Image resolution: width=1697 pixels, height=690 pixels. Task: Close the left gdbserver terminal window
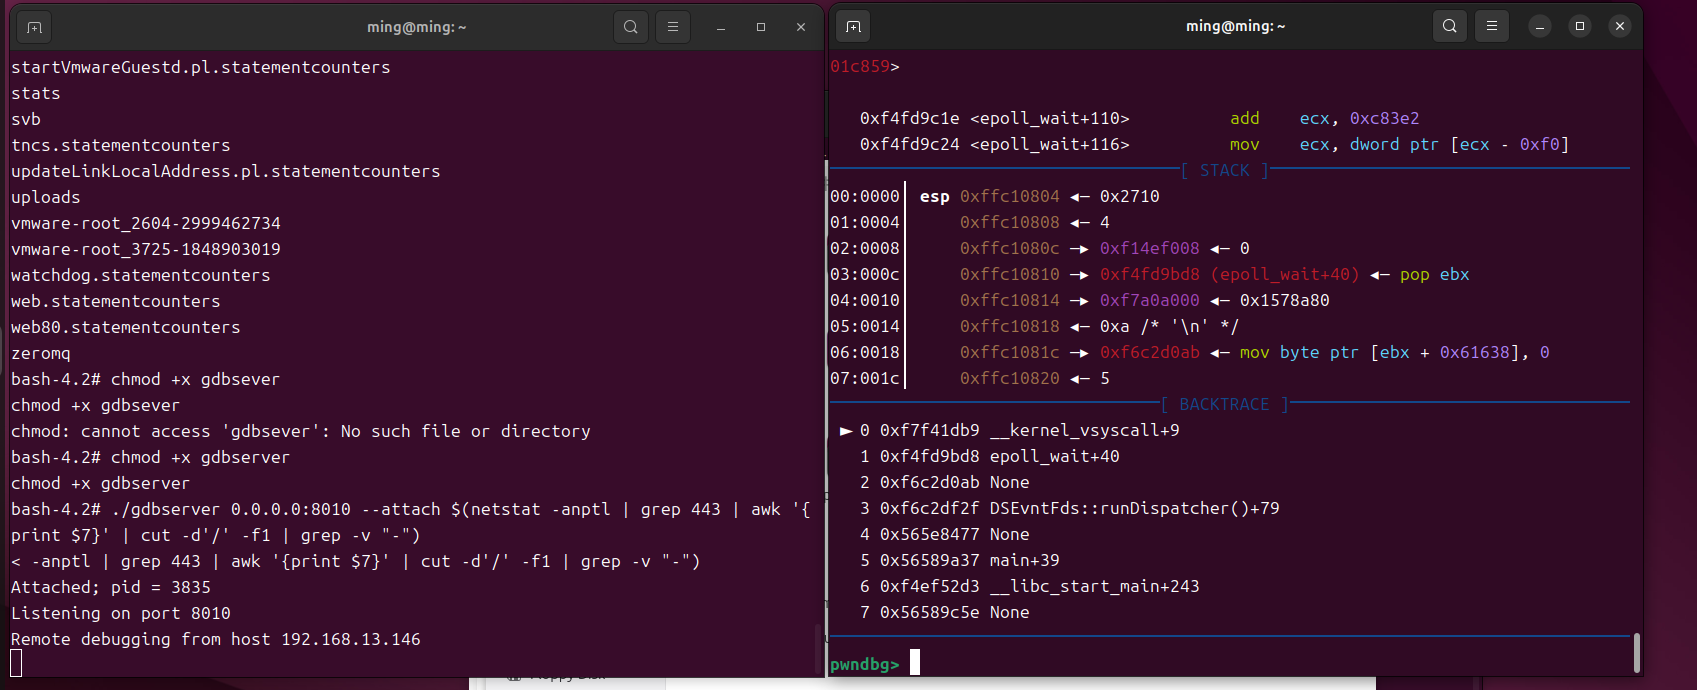pos(801,27)
